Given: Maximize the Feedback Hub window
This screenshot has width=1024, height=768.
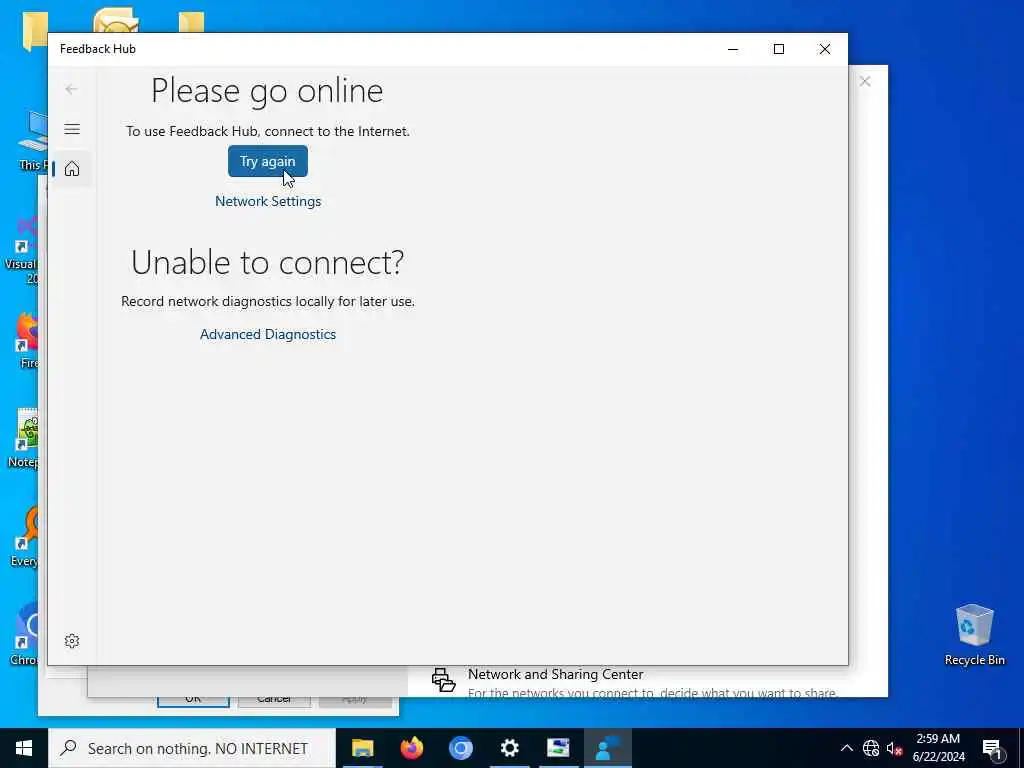Looking at the screenshot, I should point(778,49).
